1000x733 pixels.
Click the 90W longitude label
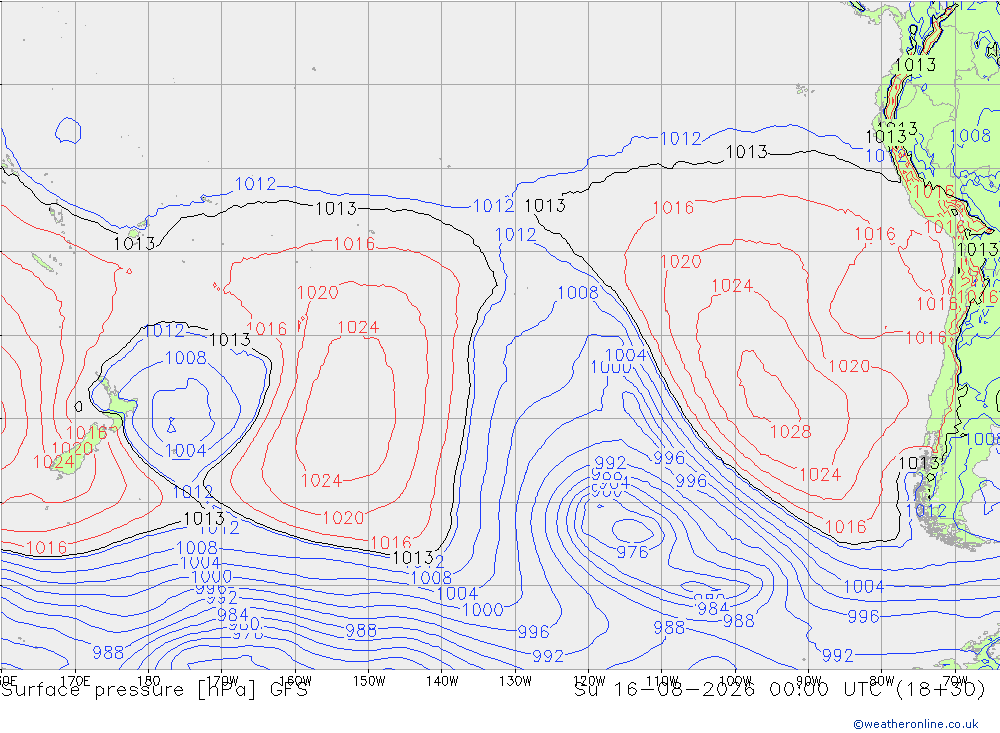[x=809, y=681]
